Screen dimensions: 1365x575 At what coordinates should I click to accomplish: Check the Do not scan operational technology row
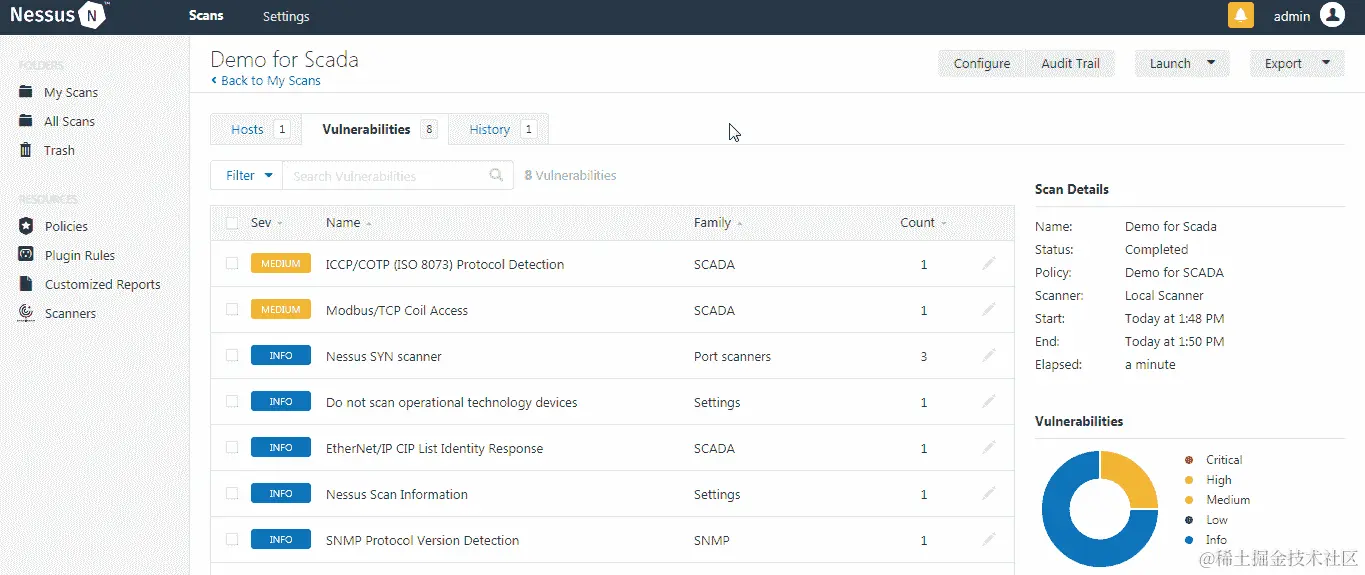pos(232,402)
